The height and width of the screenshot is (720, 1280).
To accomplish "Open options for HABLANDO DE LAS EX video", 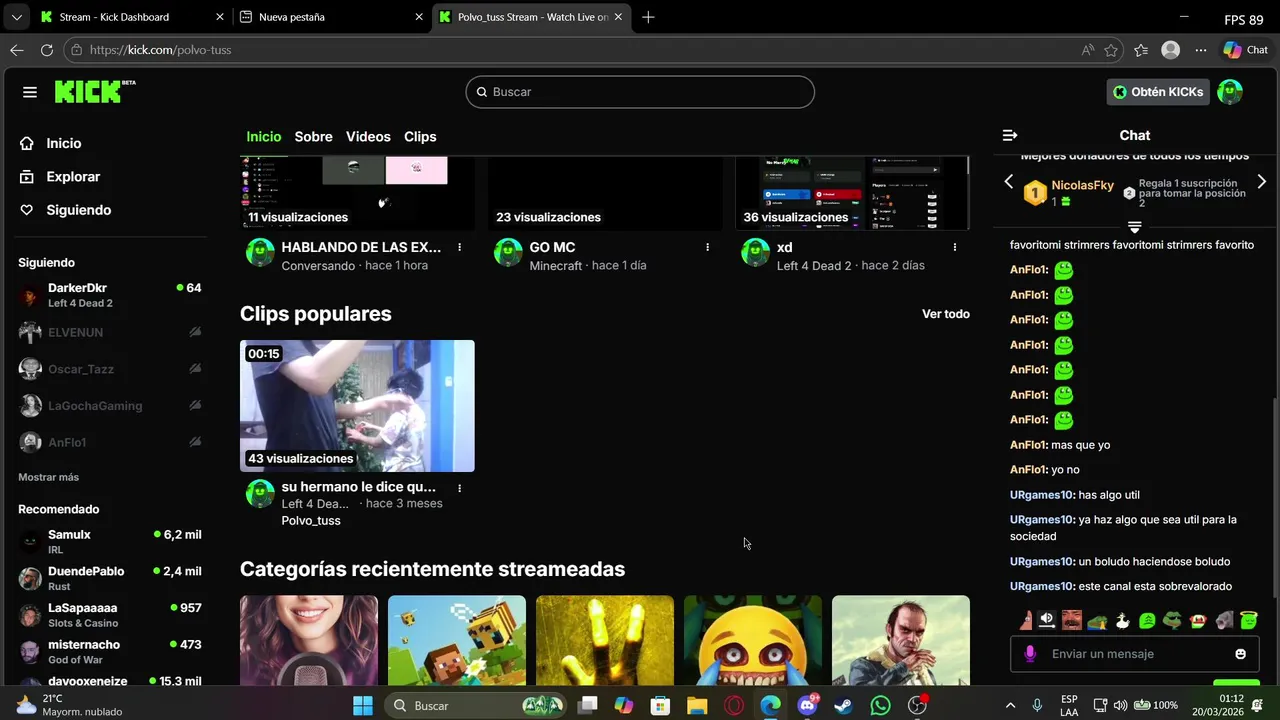I will (460, 247).
